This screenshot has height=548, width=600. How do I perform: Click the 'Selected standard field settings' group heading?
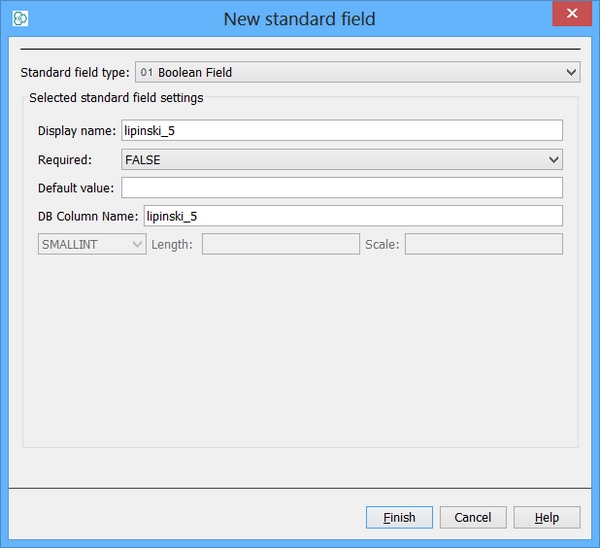pos(116,98)
